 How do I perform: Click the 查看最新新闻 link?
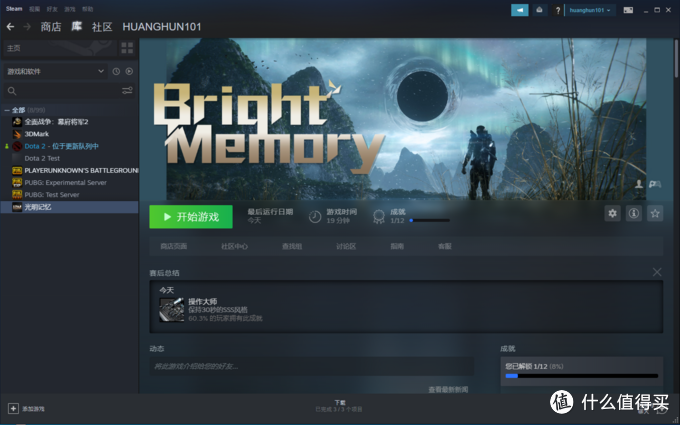click(x=448, y=389)
